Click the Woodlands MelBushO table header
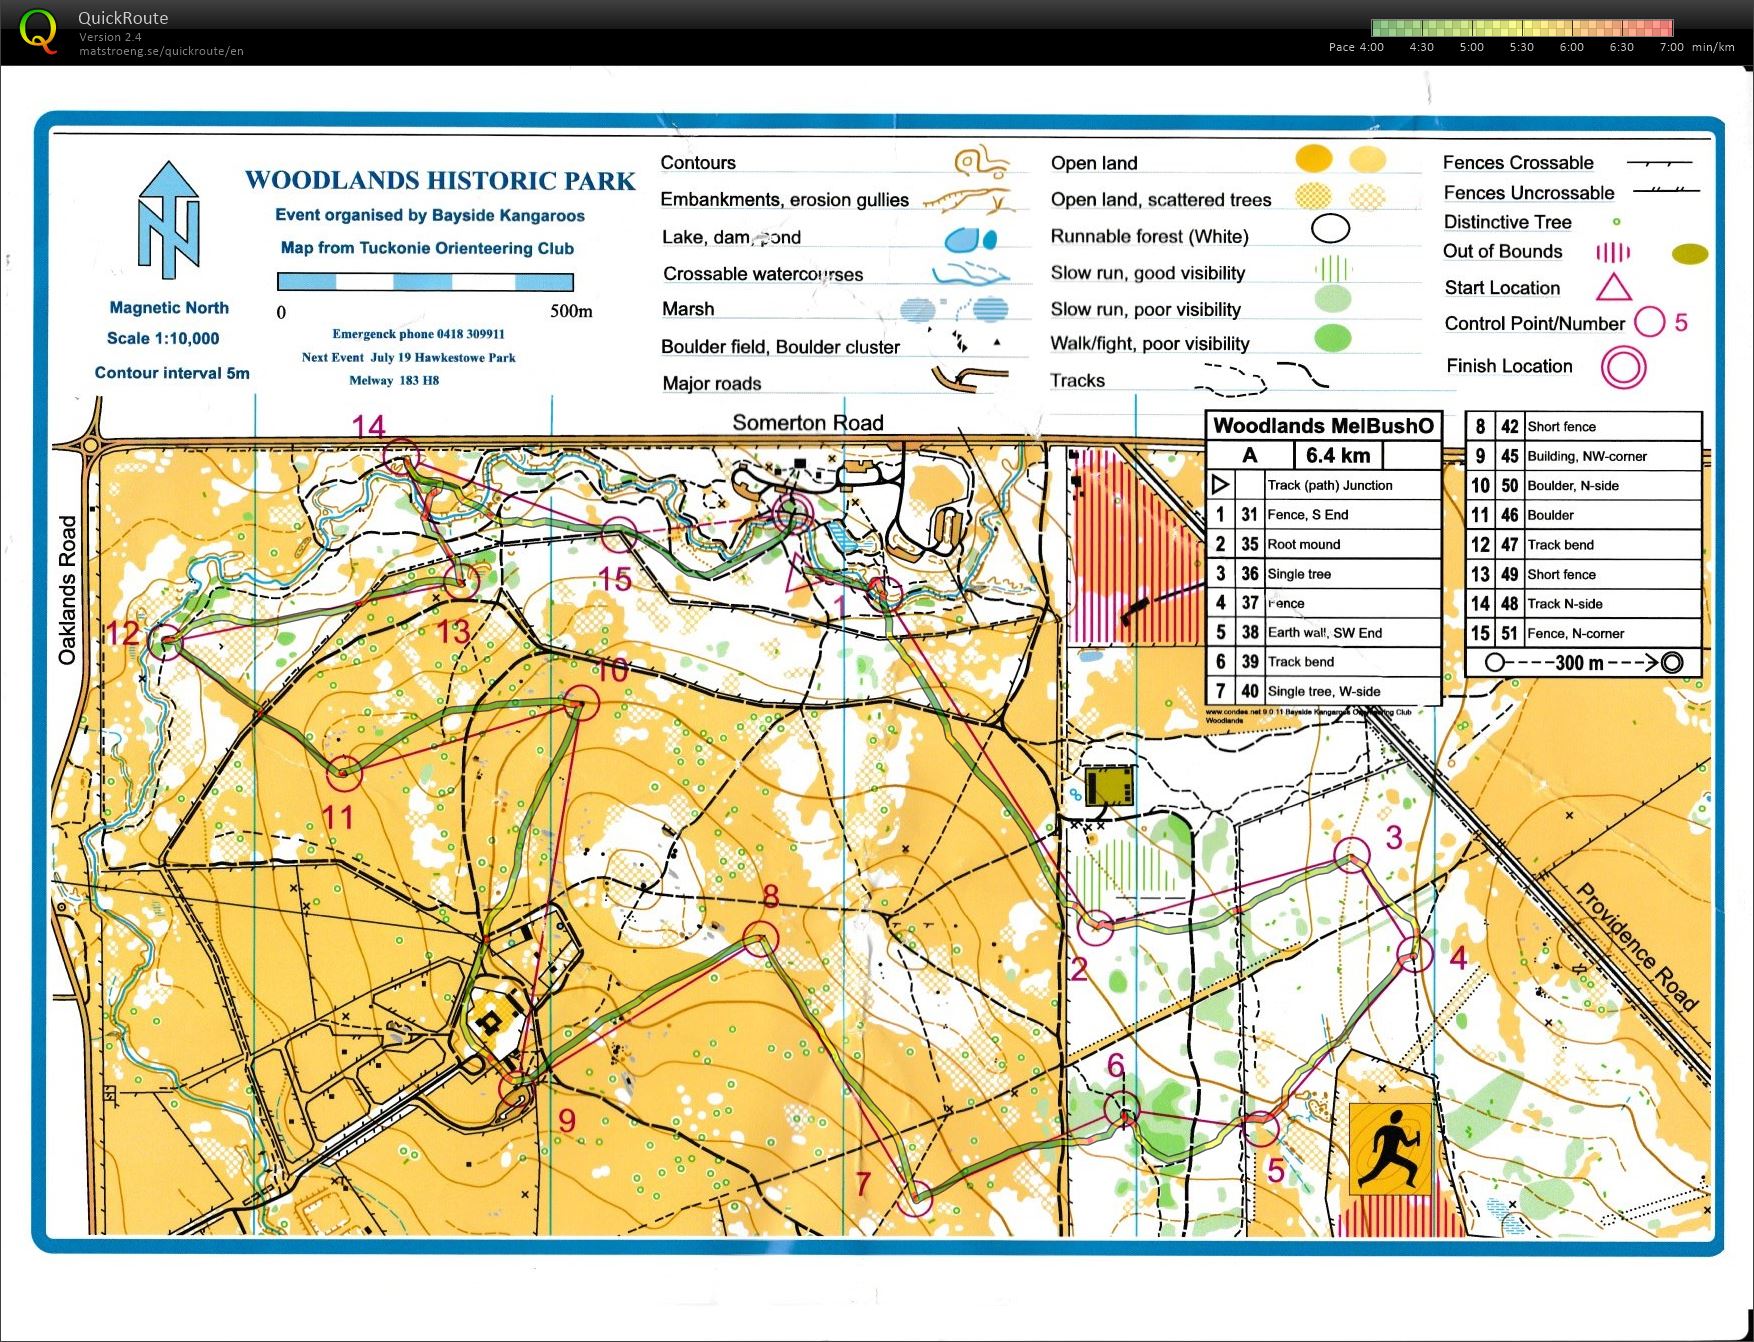1754x1342 pixels. (x=1322, y=426)
